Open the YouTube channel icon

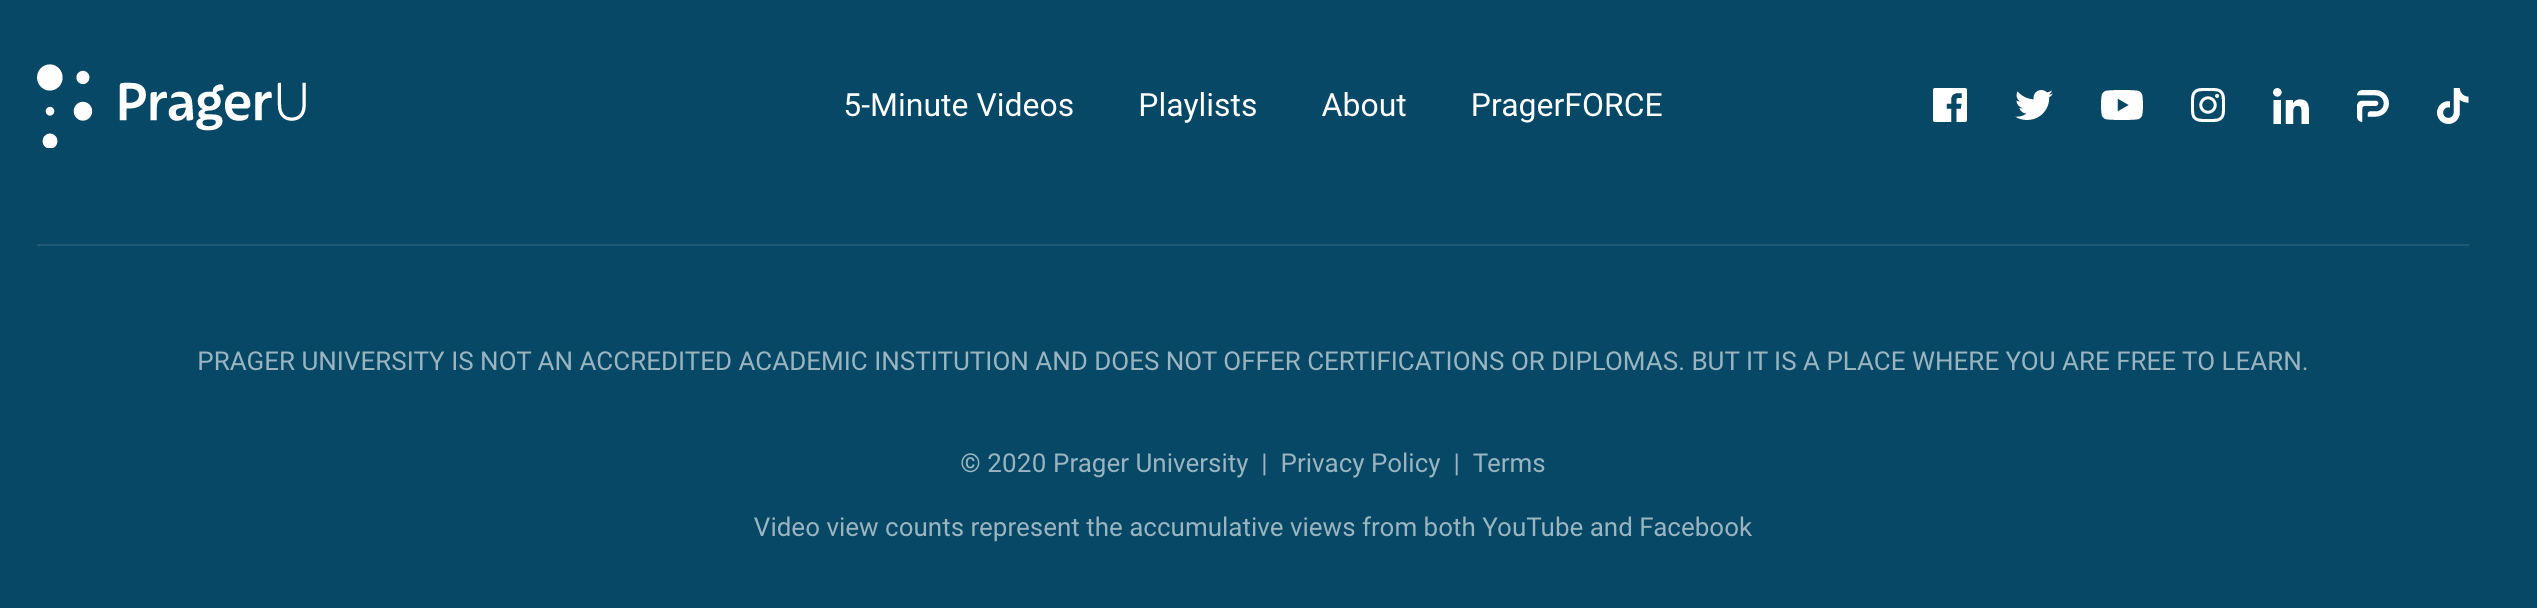2121,105
